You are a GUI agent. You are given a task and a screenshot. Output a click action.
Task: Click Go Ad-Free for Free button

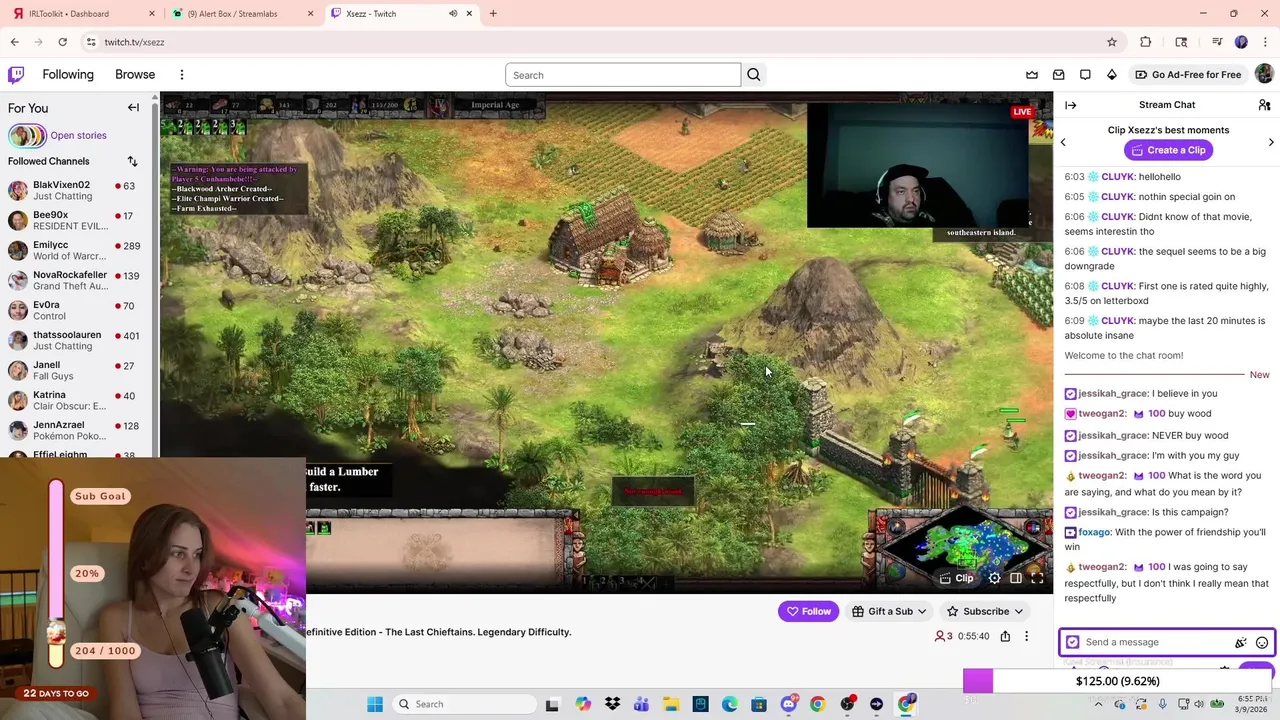pyautogui.click(x=1188, y=75)
